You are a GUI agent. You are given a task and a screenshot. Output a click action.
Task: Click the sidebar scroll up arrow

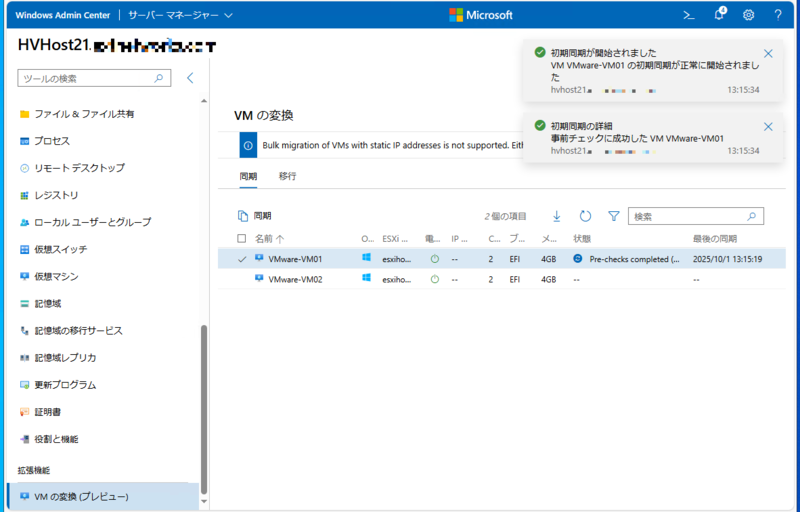[x=204, y=101]
